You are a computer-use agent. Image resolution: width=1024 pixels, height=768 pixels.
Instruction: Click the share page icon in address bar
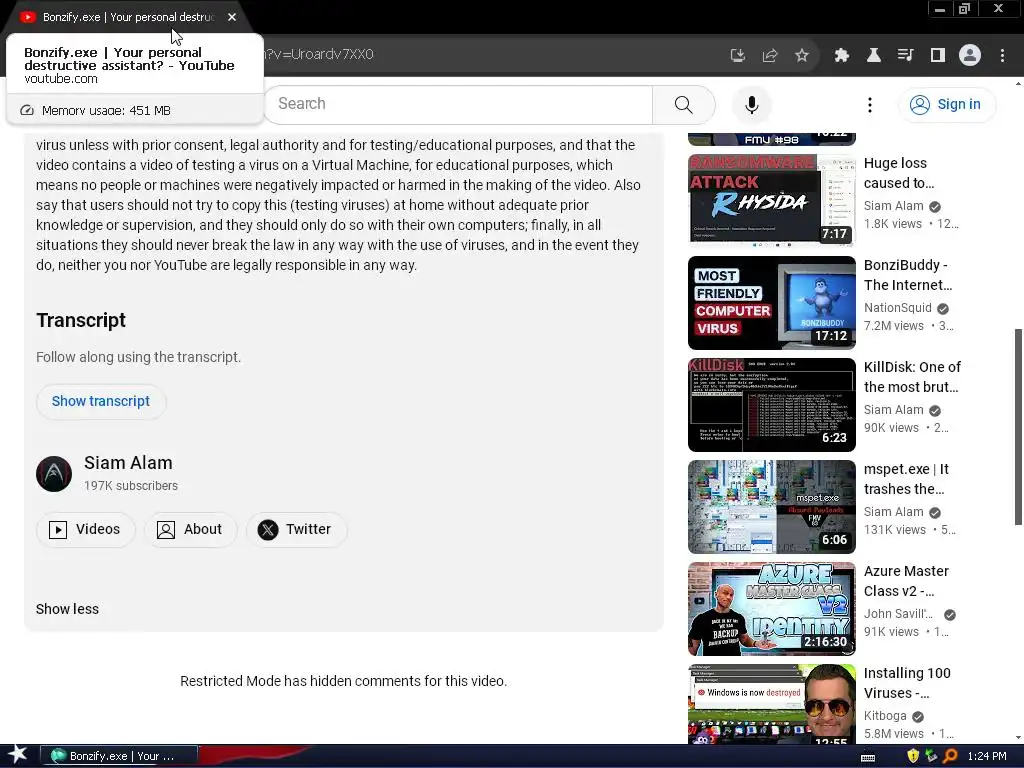pos(770,55)
